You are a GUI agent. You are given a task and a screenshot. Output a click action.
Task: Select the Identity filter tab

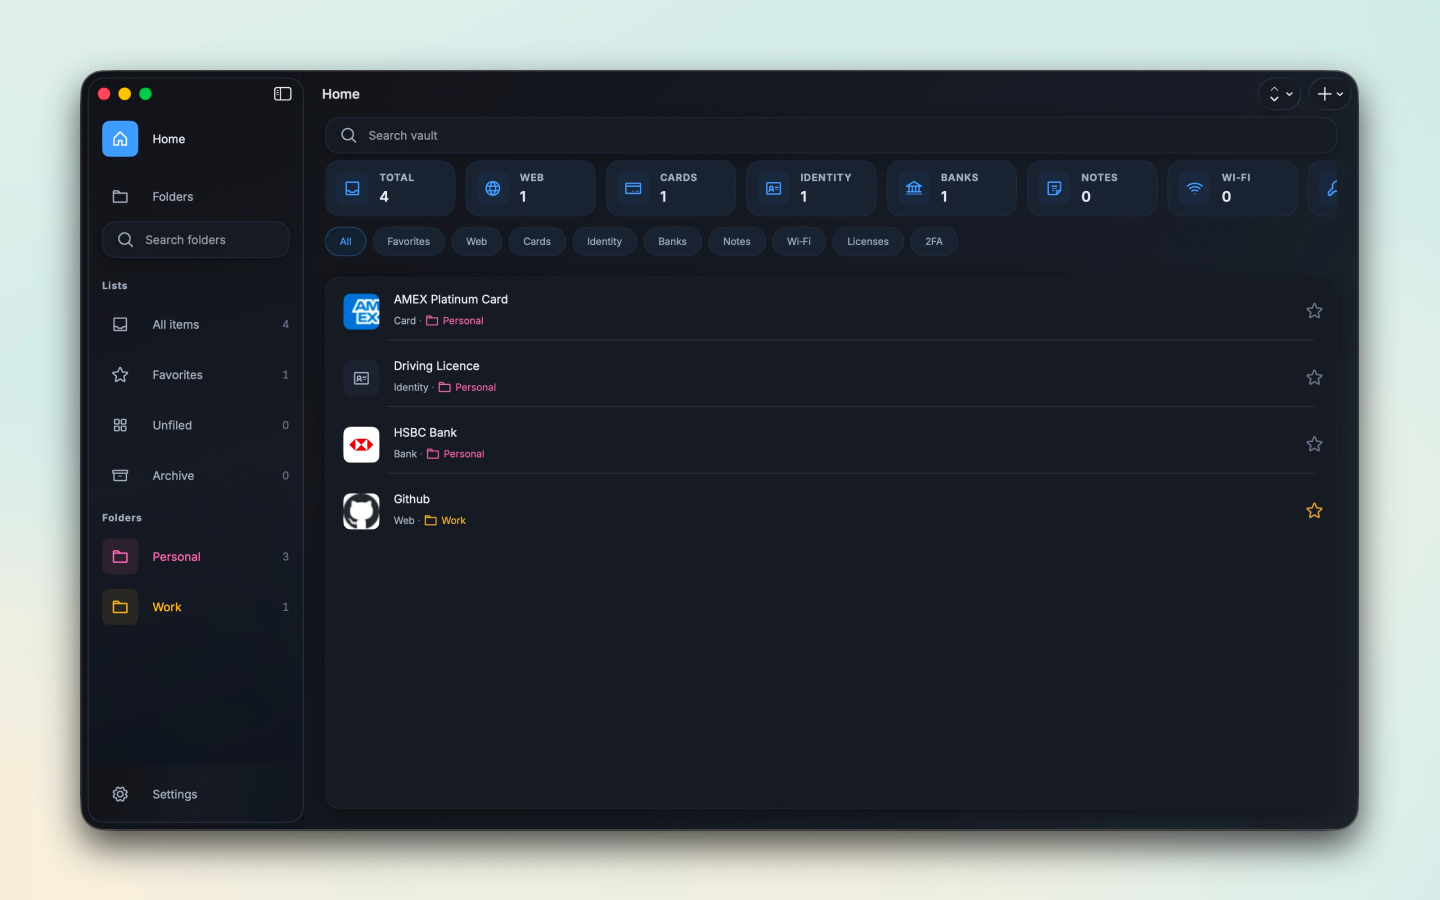[x=604, y=242]
